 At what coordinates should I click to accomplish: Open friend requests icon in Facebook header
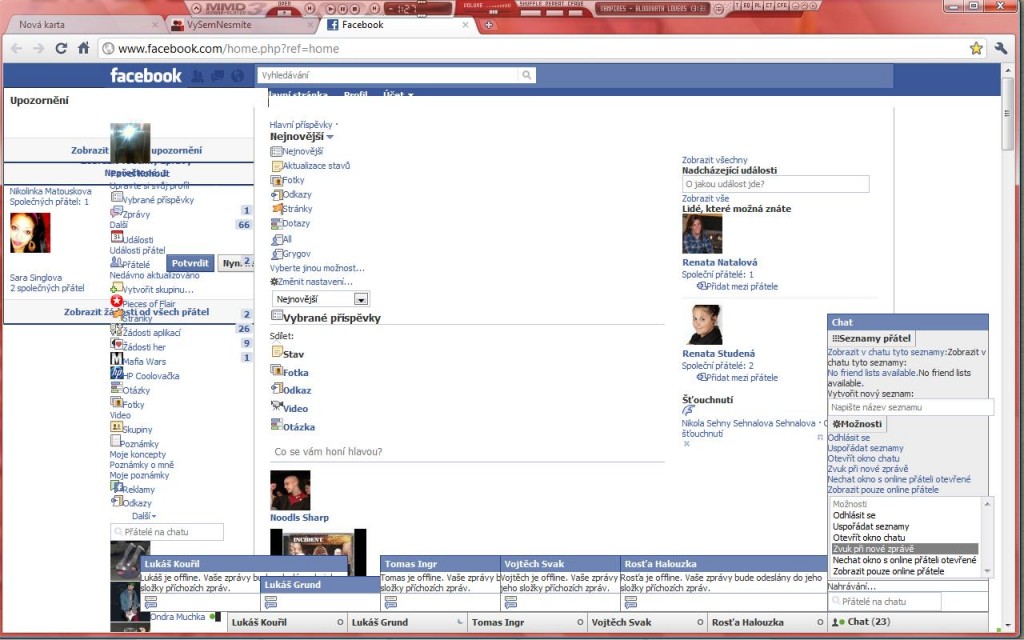[197, 76]
